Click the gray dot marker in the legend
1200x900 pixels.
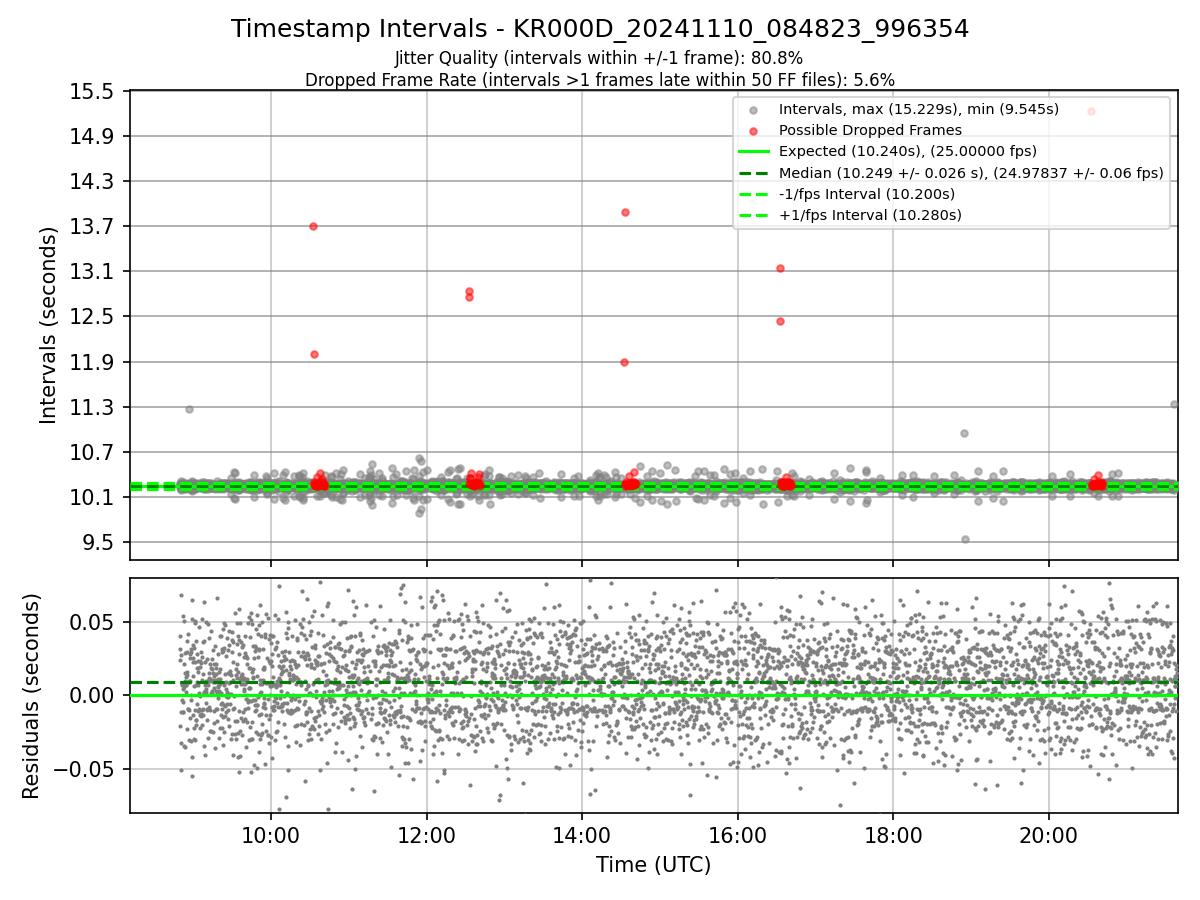click(x=754, y=109)
